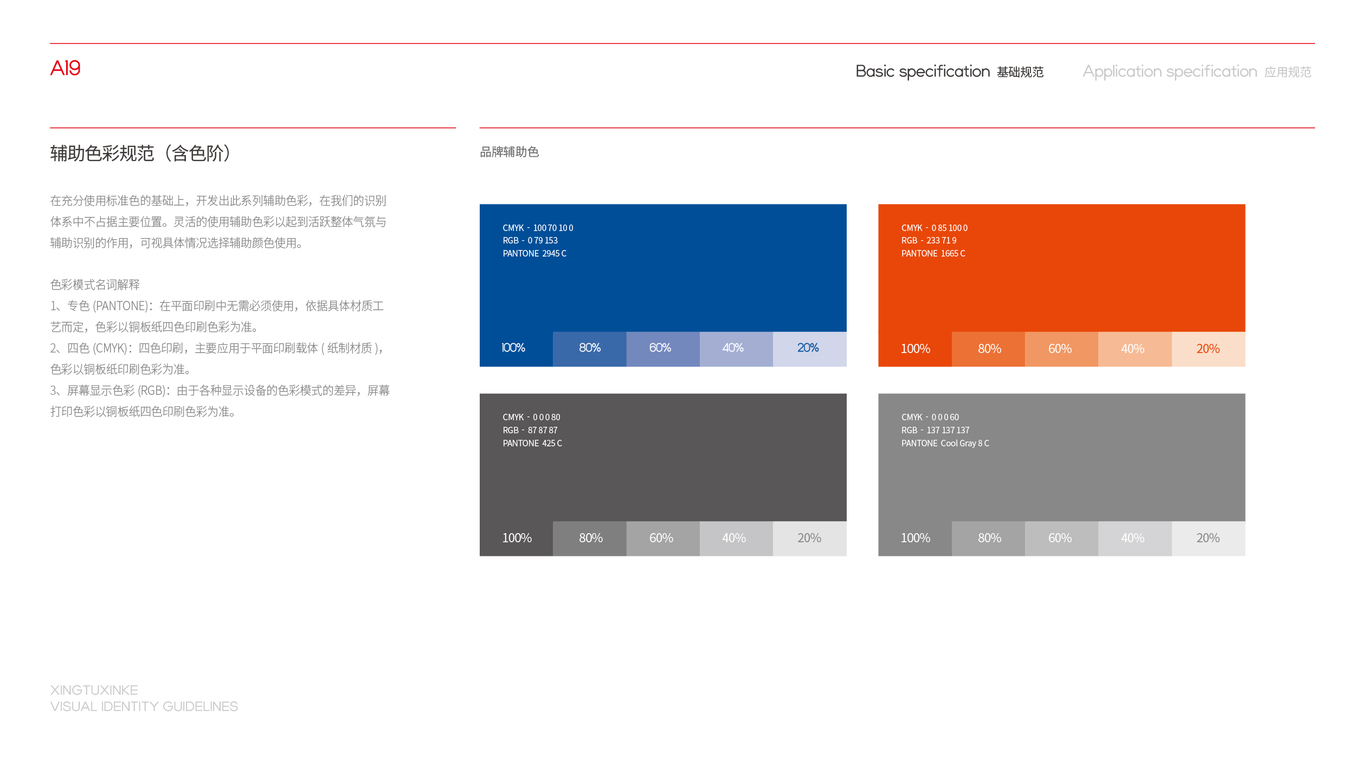The height and width of the screenshot is (768, 1366).
Task: Select the dark gray 20% swatch
Action: (x=810, y=539)
